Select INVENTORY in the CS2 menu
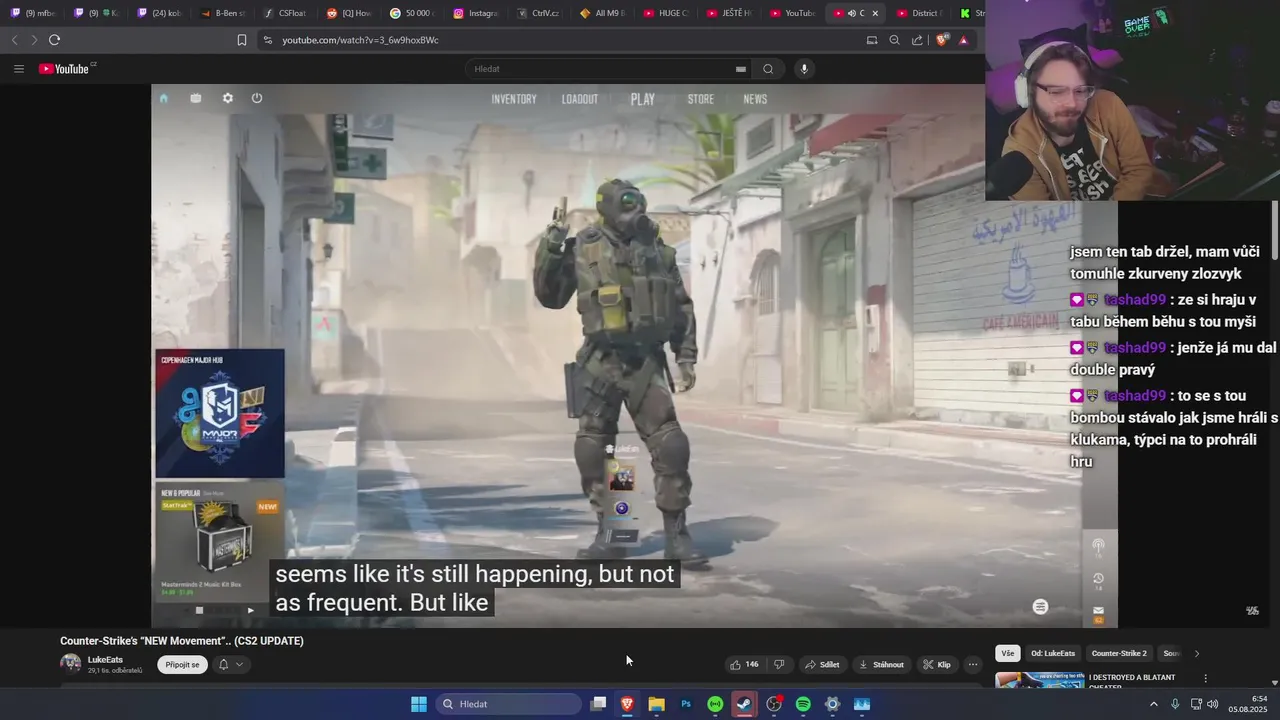The image size is (1280, 720). (514, 99)
